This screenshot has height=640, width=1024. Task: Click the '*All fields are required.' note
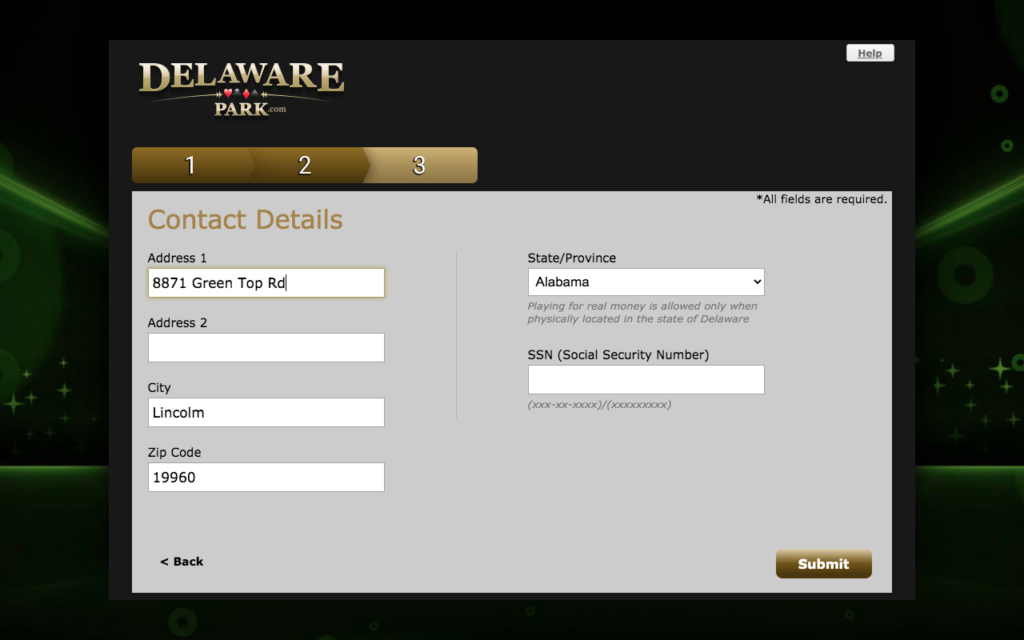pos(822,199)
